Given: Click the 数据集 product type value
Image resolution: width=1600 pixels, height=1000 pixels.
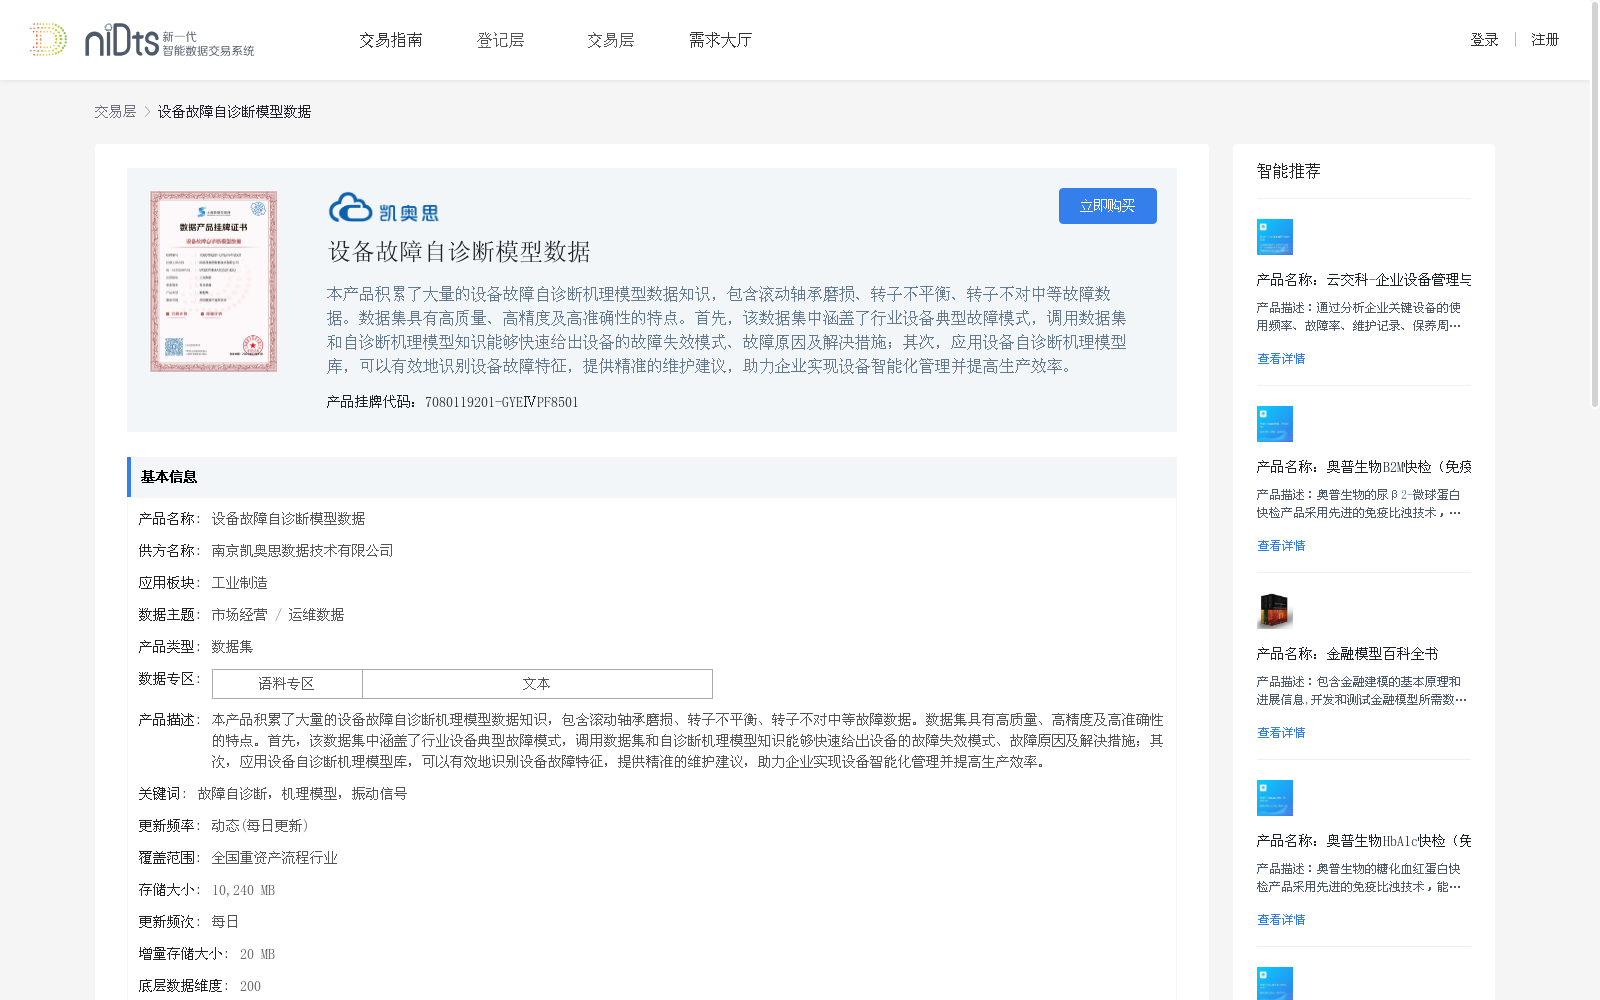Looking at the screenshot, I should (232, 647).
